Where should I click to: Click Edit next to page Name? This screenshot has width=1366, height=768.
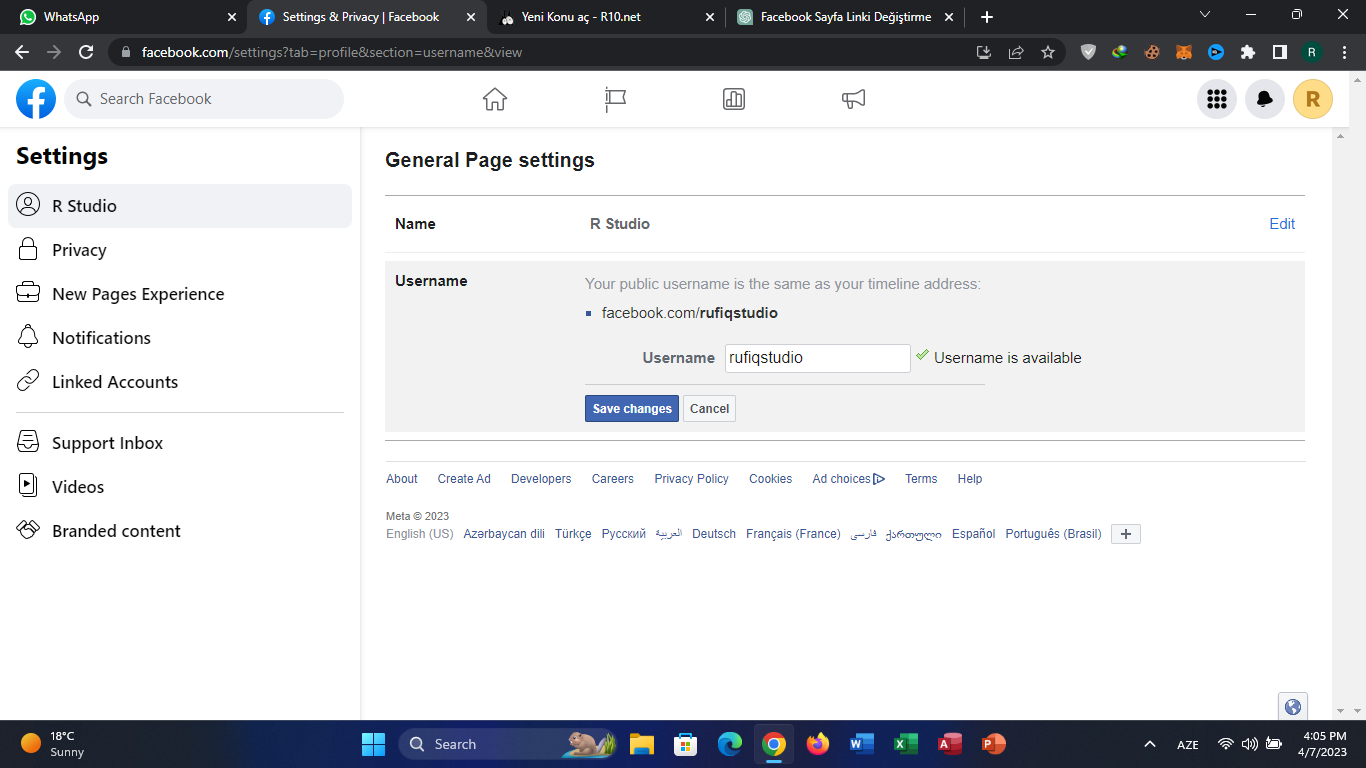click(1282, 224)
